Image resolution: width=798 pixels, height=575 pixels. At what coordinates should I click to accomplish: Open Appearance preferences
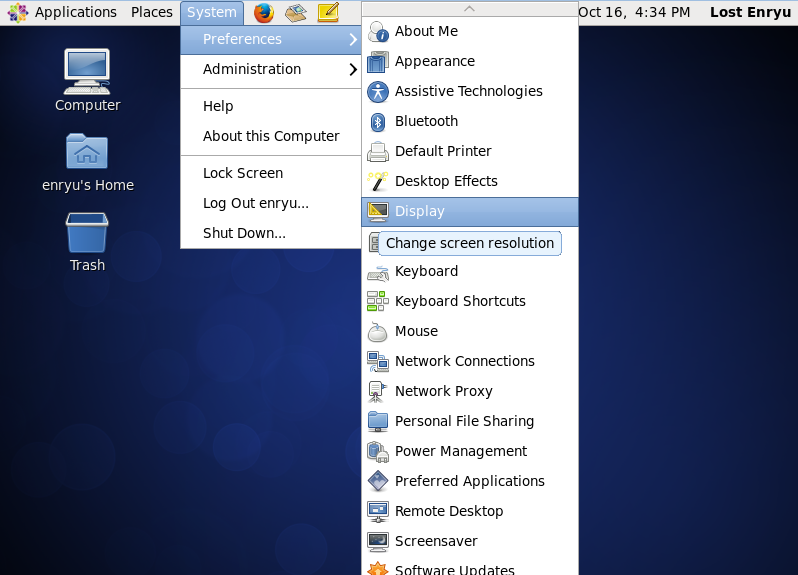(x=470, y=61)
